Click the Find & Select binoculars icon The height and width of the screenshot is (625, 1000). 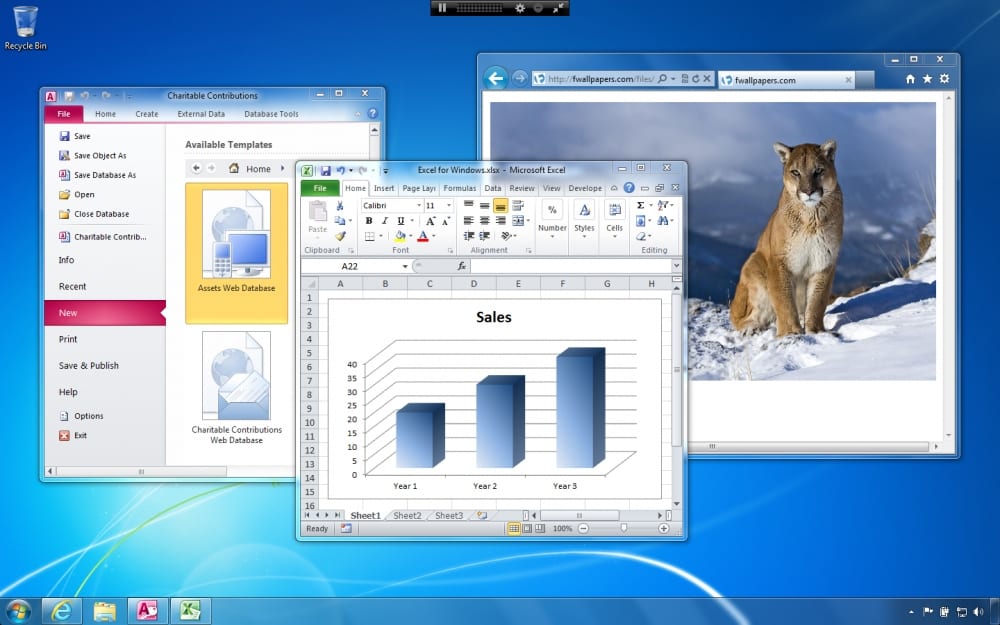pos(663,221)
